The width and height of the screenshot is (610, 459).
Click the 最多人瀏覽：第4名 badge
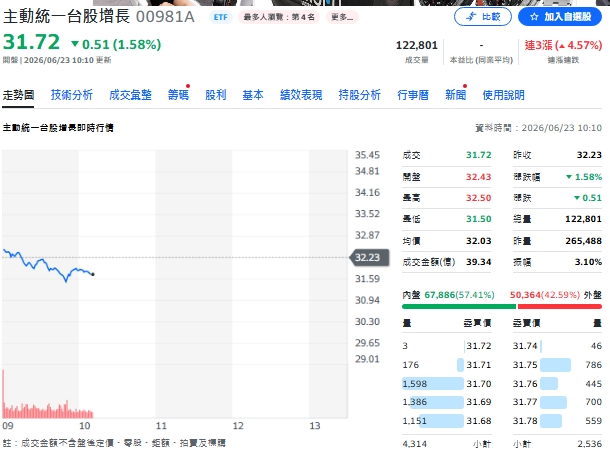279,17
